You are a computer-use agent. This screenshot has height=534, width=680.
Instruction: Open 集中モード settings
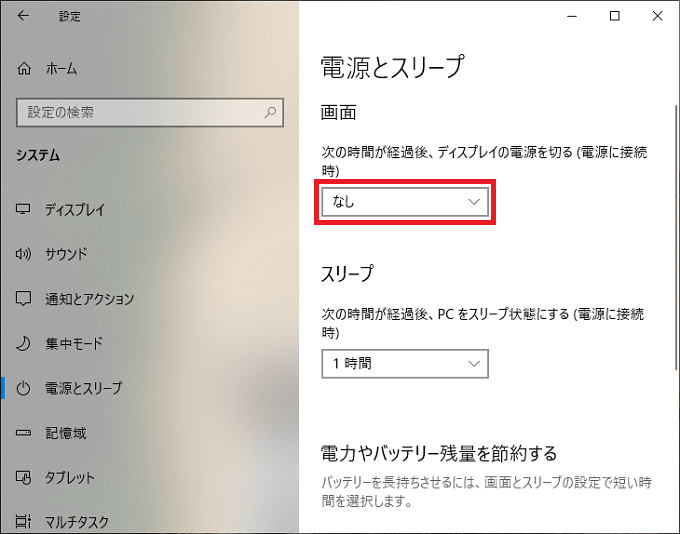pos(74,344)
